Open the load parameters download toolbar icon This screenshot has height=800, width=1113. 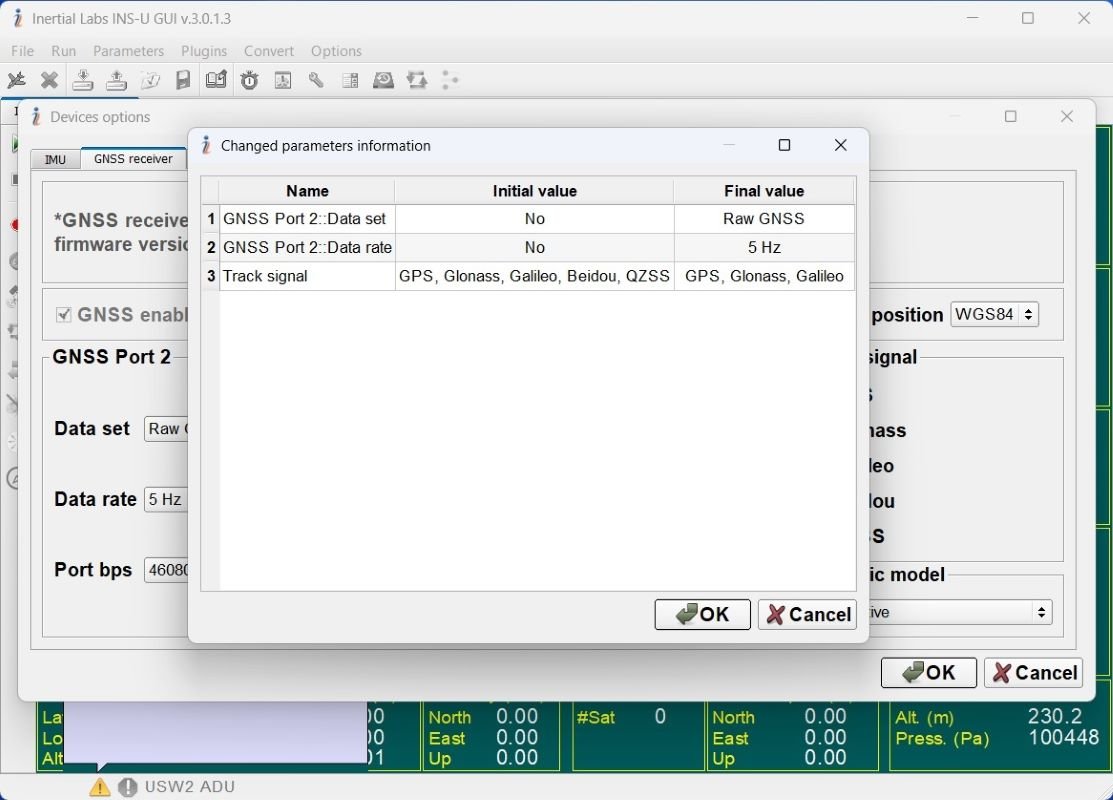pyautogui.click(x=83, y=80)
